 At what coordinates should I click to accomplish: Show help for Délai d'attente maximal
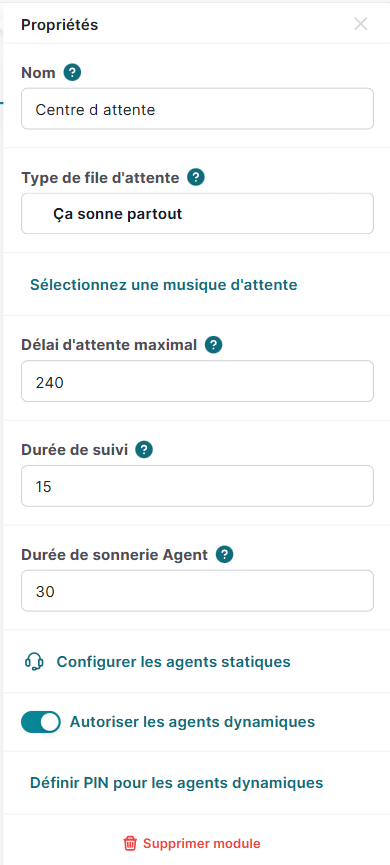click(x=213, y=345)
